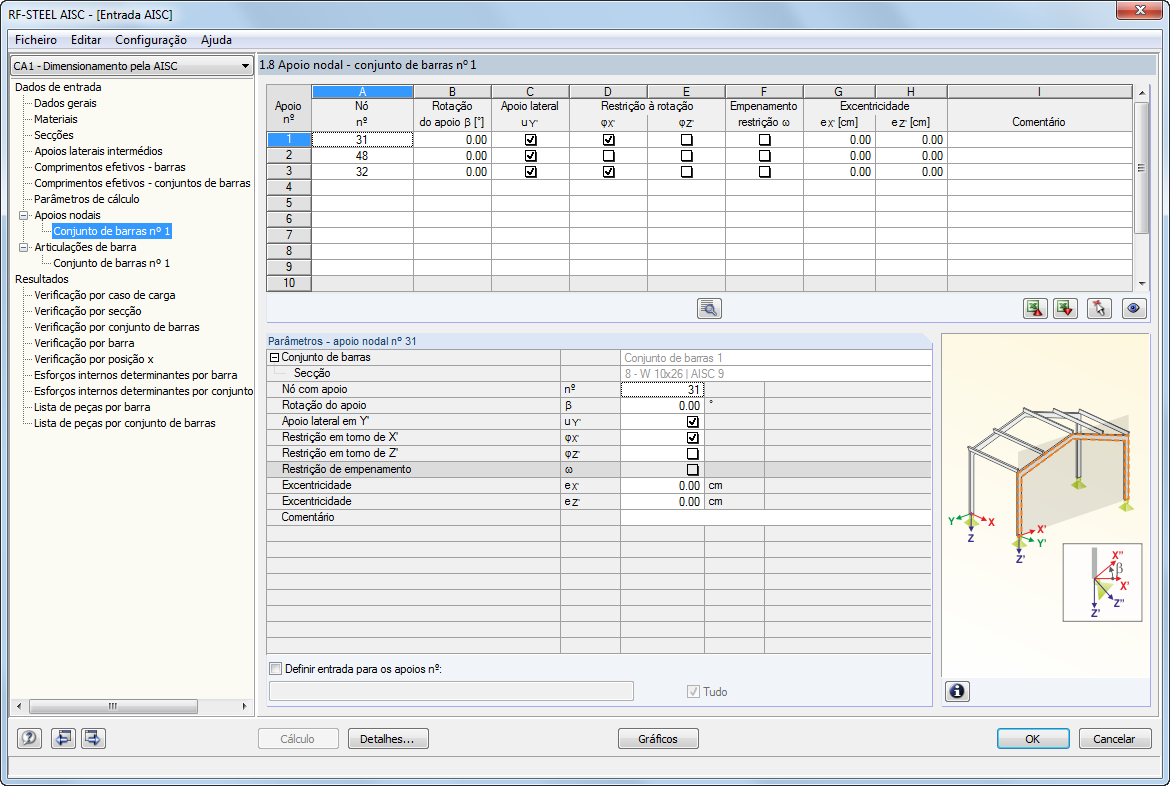Select 'Conjunto de barras nº 1' under Articulações
The height and width of the screenshot is (786, 1170).
tap(111, 263)
